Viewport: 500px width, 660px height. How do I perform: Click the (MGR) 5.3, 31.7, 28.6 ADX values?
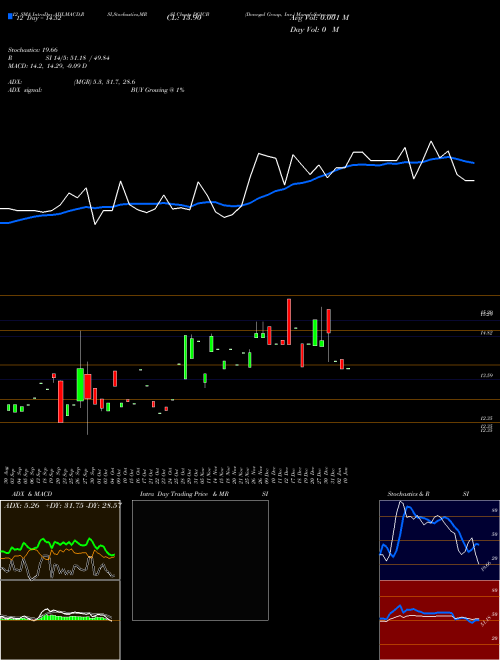coord(104,82)
